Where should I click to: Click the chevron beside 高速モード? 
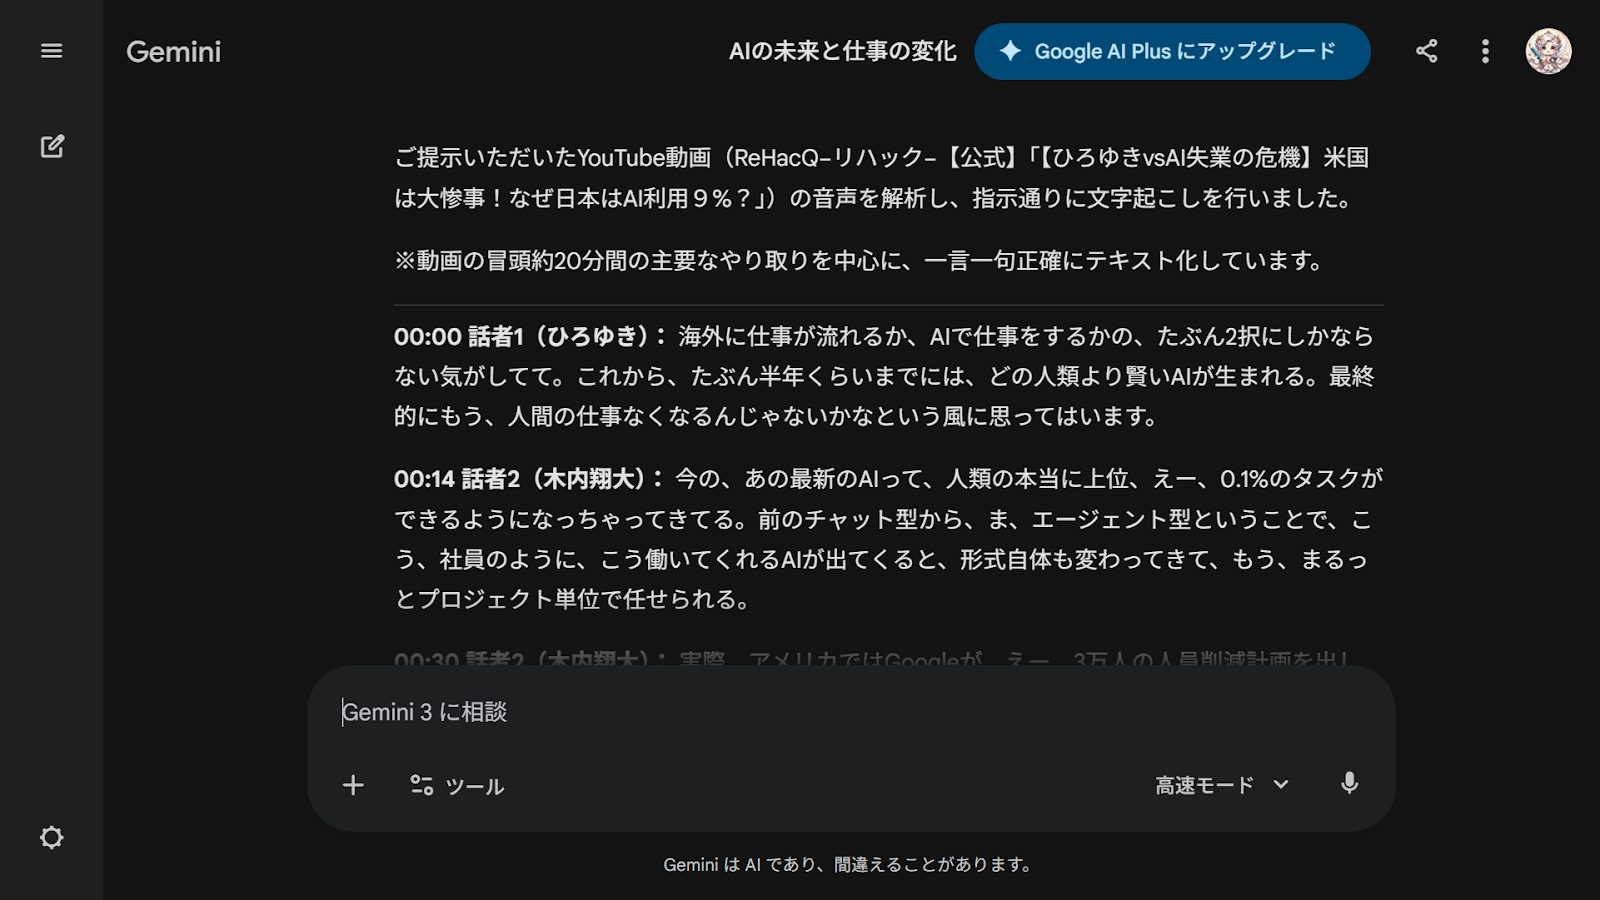point(1281,785)
